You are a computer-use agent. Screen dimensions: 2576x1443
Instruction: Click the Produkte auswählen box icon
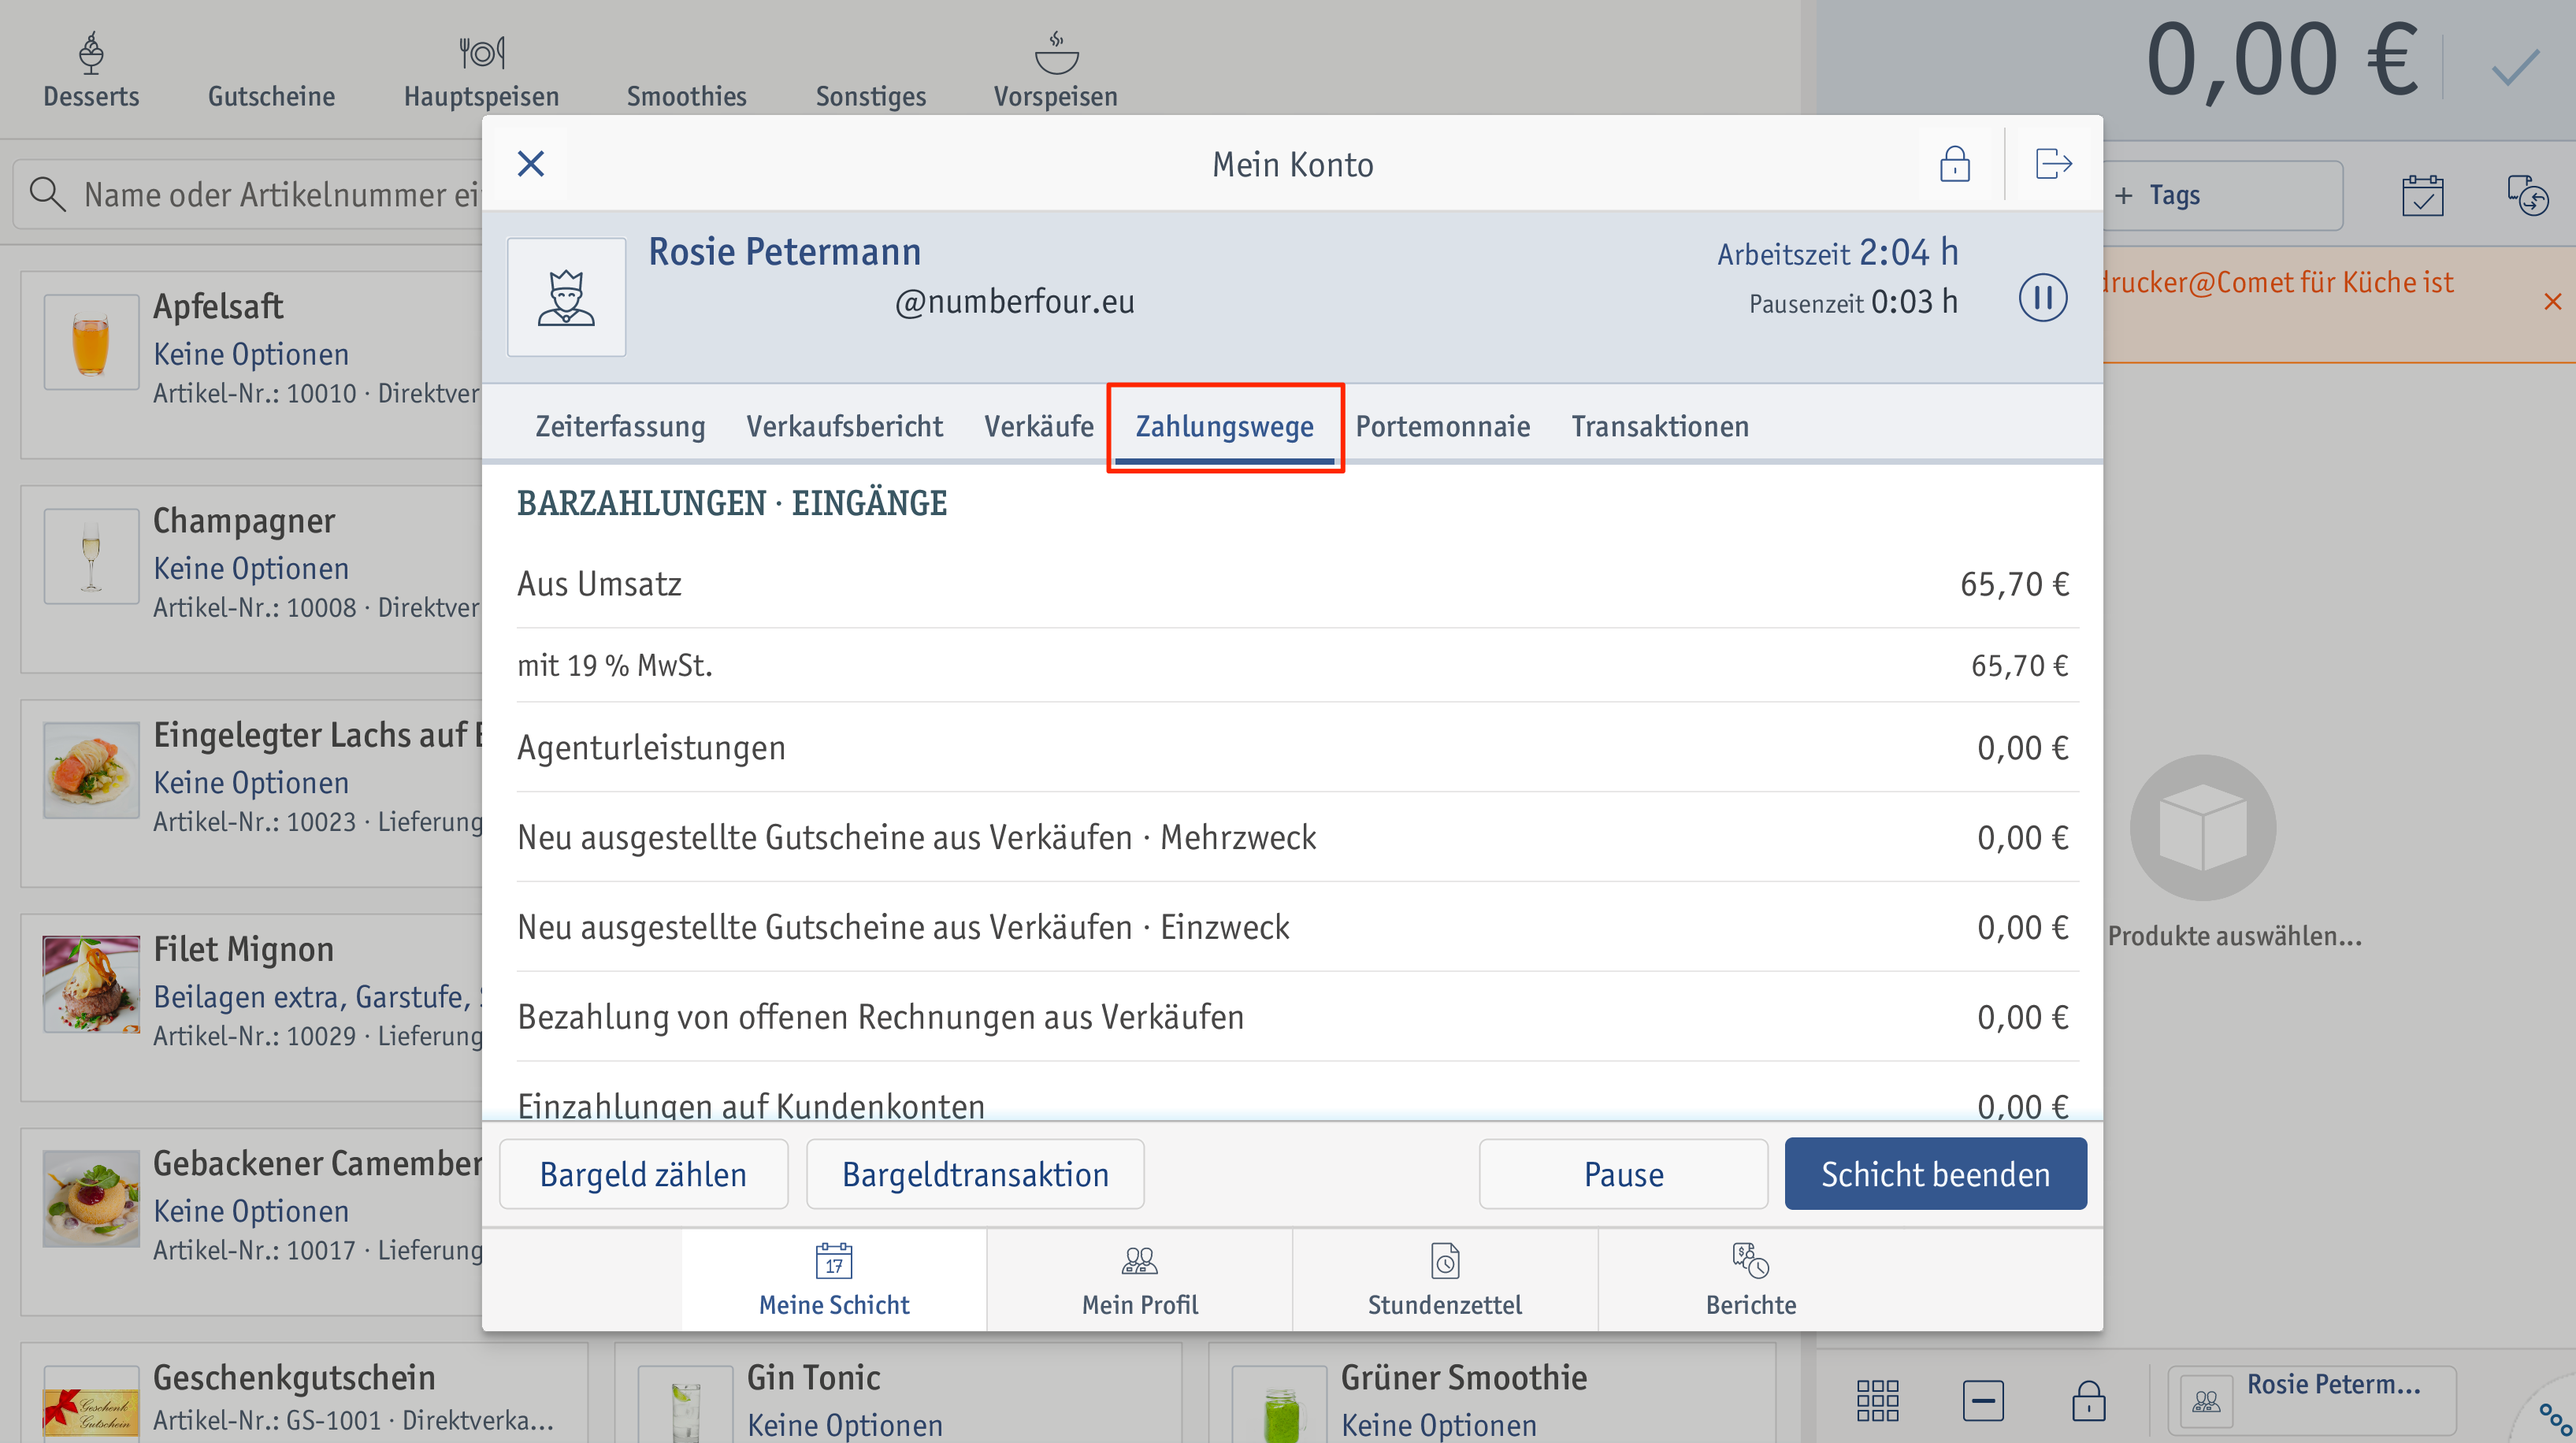click(x=2202, y=827)
